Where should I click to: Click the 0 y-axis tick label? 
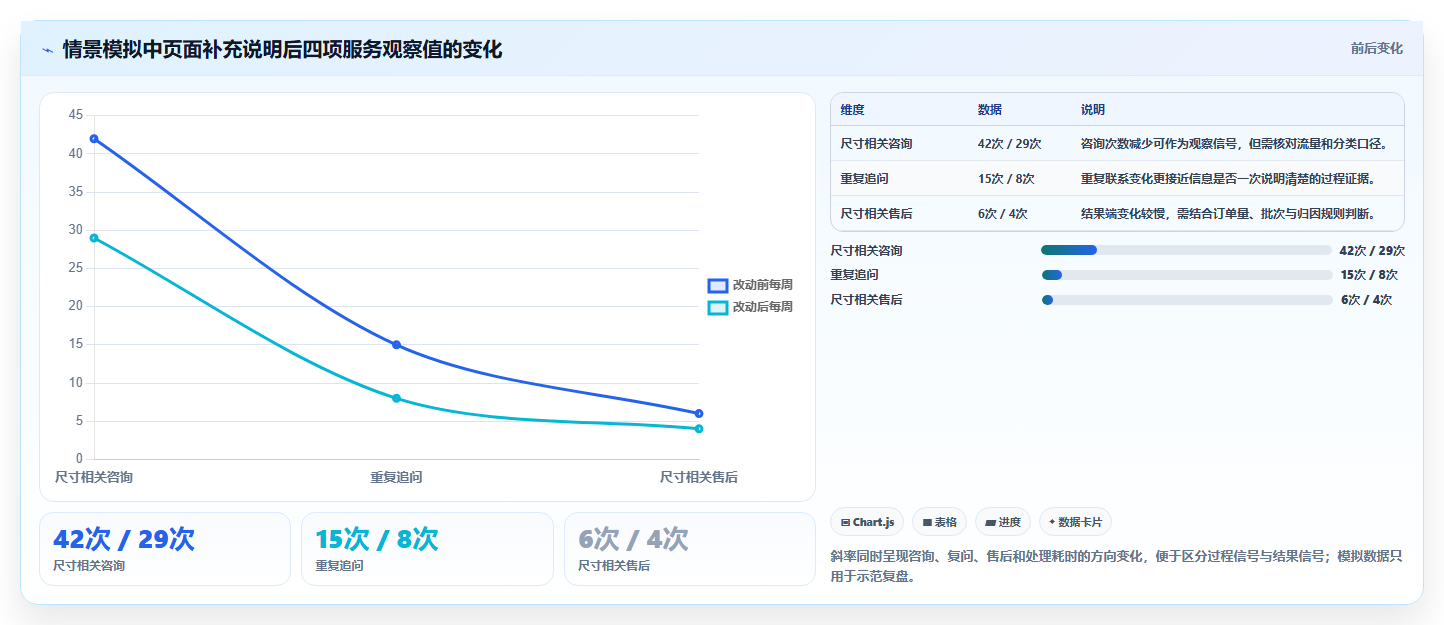[x=79, y=459]
